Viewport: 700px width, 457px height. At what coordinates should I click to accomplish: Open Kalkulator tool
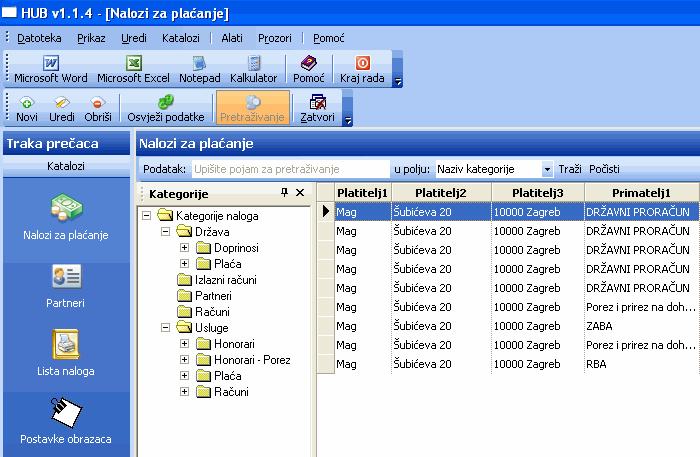tap(254, 69)
